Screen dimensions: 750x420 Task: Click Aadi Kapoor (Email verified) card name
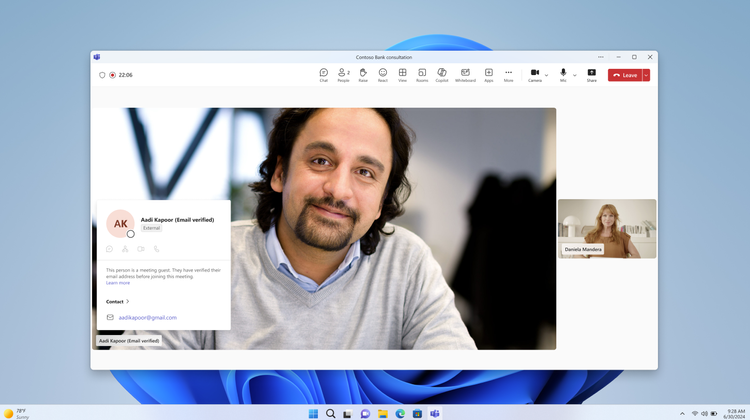click(x=177, y=220)
